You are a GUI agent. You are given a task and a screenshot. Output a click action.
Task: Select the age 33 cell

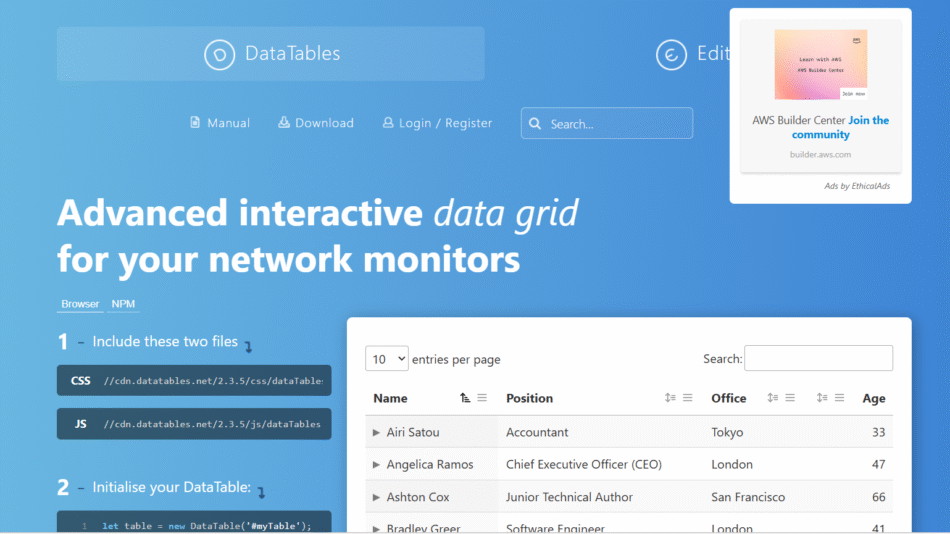(879, 432)
